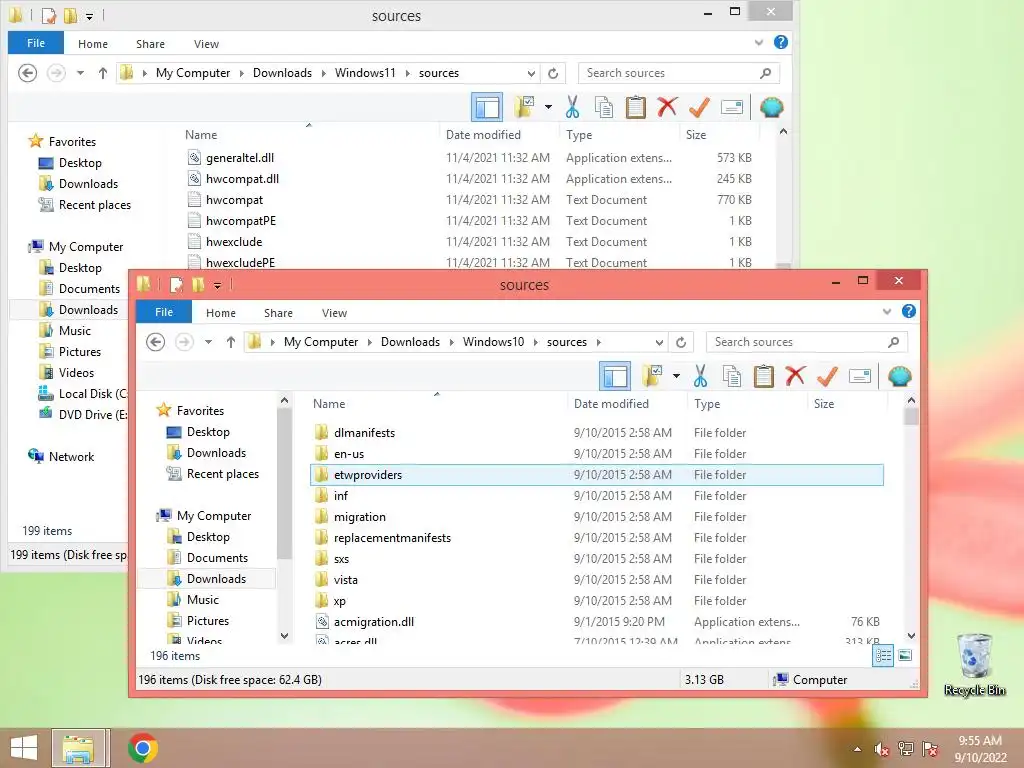1024x768 pixels.
Task: Open recent locations dropdown in Windows10 window
Action: click(208, 342)
